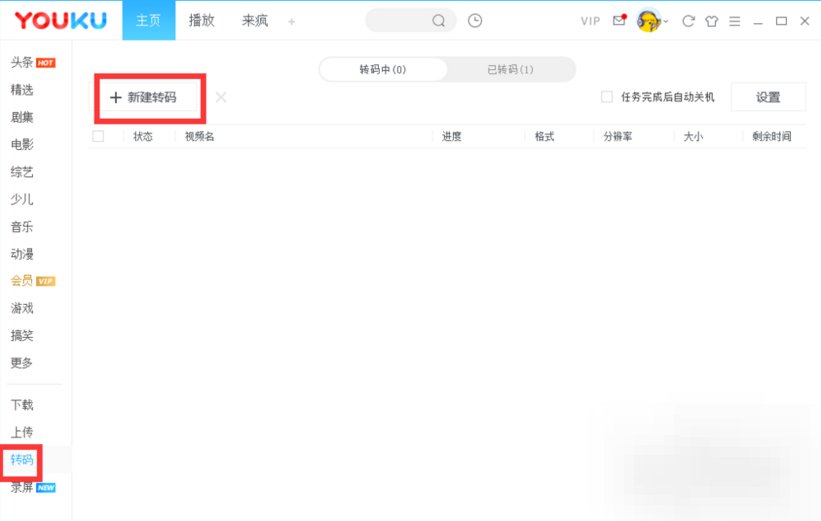This screenshot has height=521, width=821.
Task: Click 视频名 column header
Action: (199, 136)
